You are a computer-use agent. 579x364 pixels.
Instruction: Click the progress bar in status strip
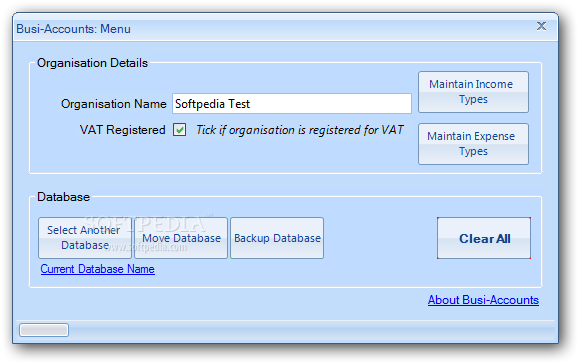click(x=44, y=330)
